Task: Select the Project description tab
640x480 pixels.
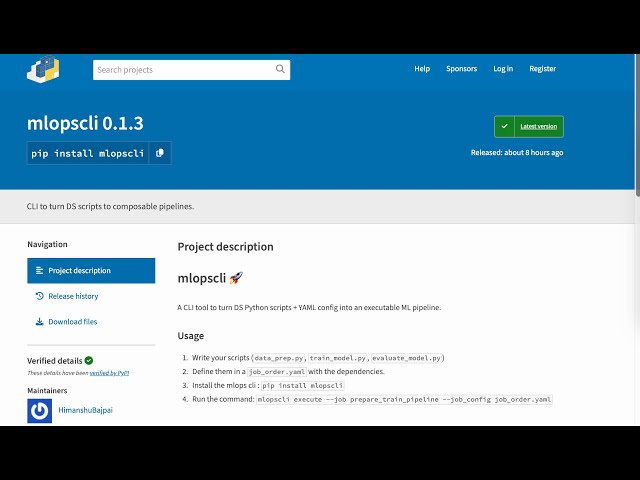Action: pos(91,271)
